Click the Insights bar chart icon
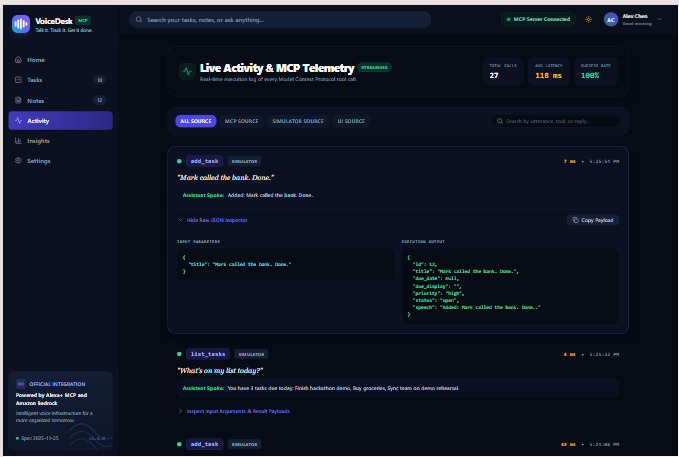Image resolution: width=679 pixels, height=457 pixels. (x=18, y=141)
